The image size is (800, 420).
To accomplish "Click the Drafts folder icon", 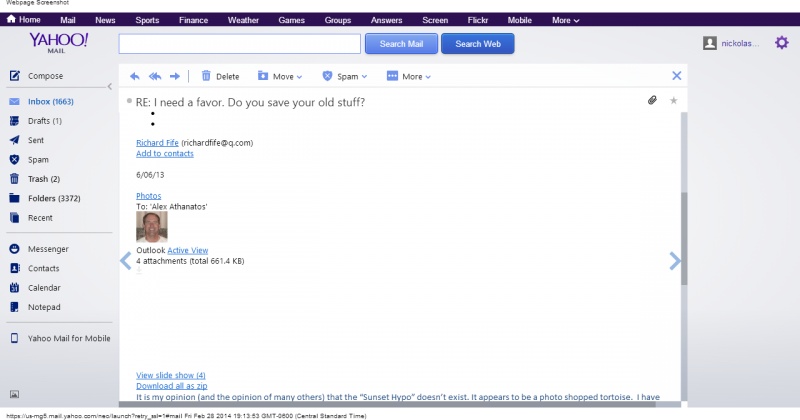I will pos(14,121).
